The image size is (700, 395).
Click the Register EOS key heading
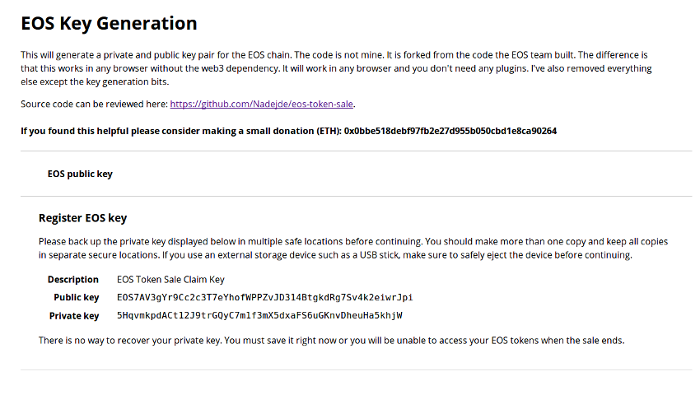[x=83, y=218]
